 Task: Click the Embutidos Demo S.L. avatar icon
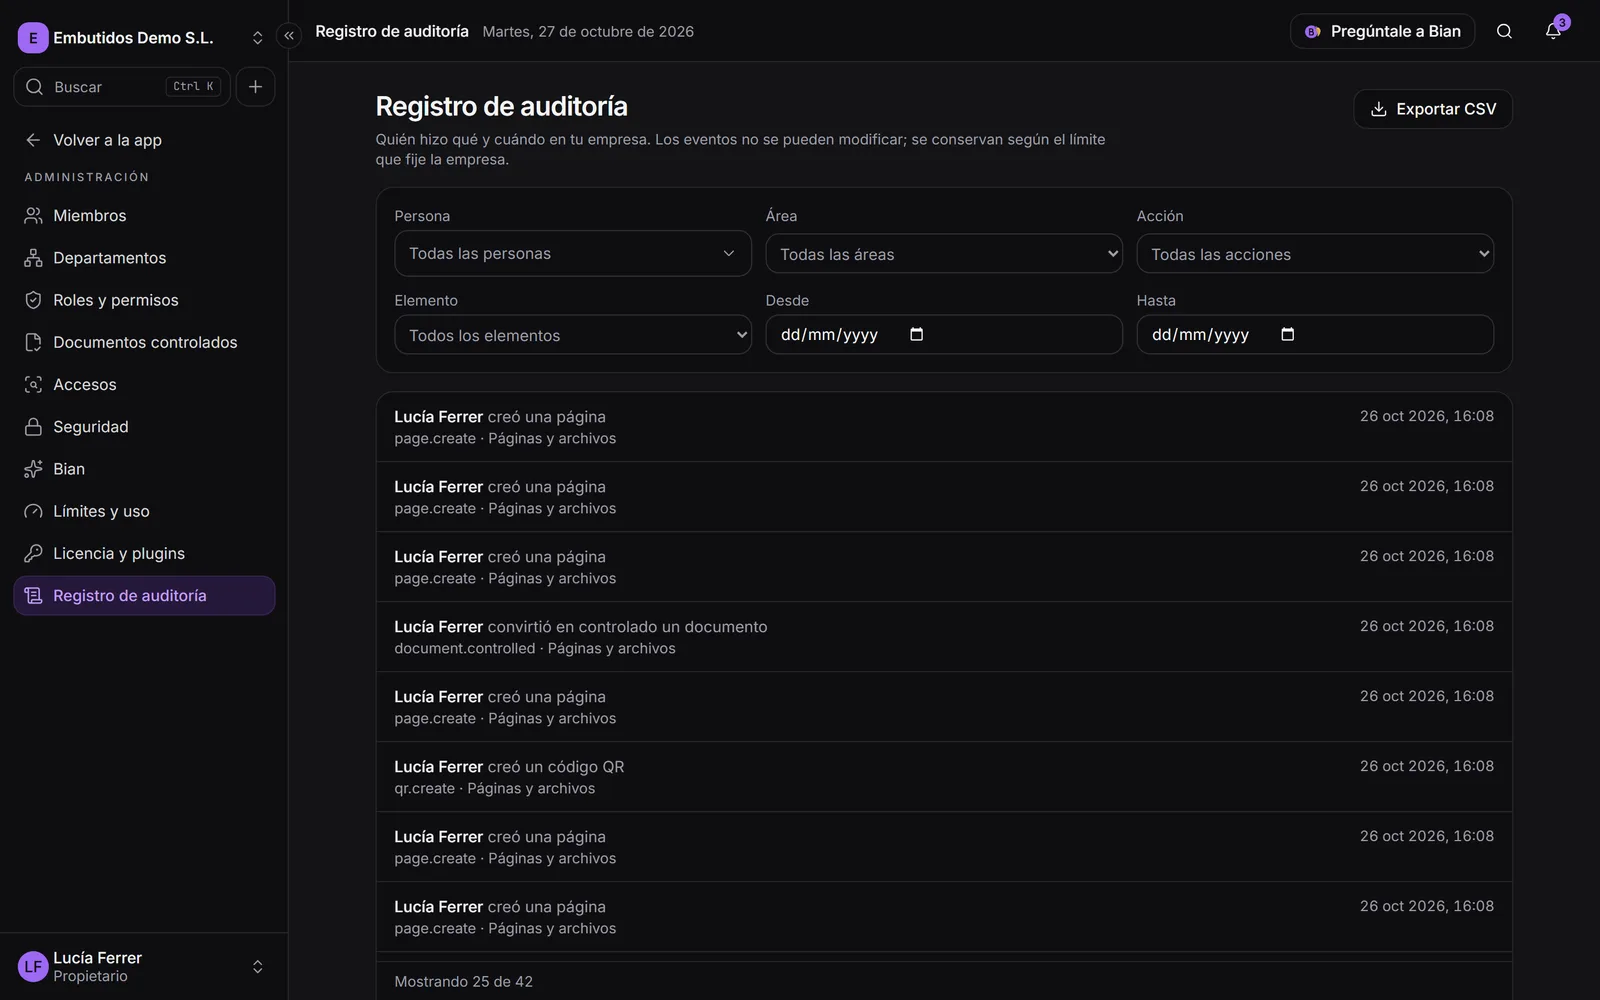pyautogui.click(x=33, y=38)
